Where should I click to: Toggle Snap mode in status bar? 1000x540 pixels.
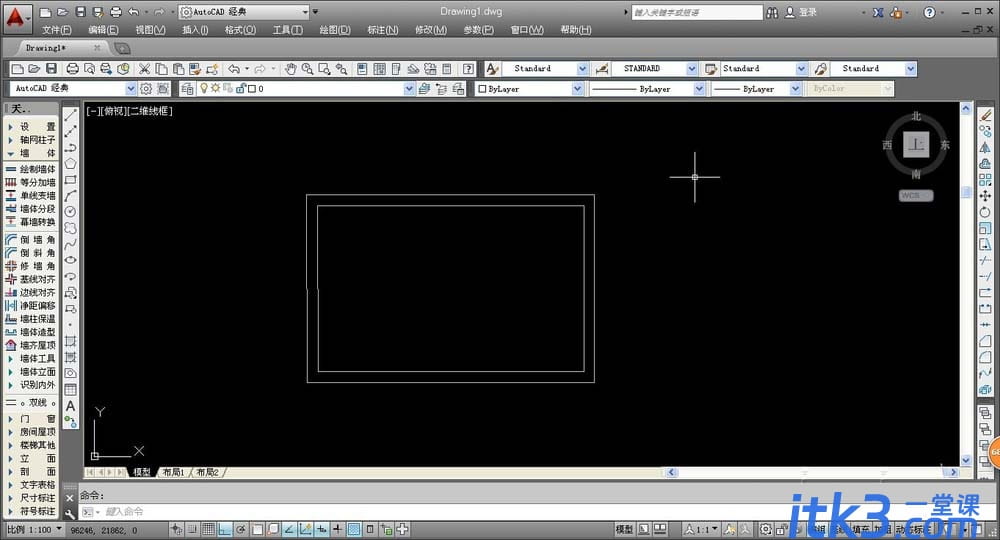pos(192,529)
